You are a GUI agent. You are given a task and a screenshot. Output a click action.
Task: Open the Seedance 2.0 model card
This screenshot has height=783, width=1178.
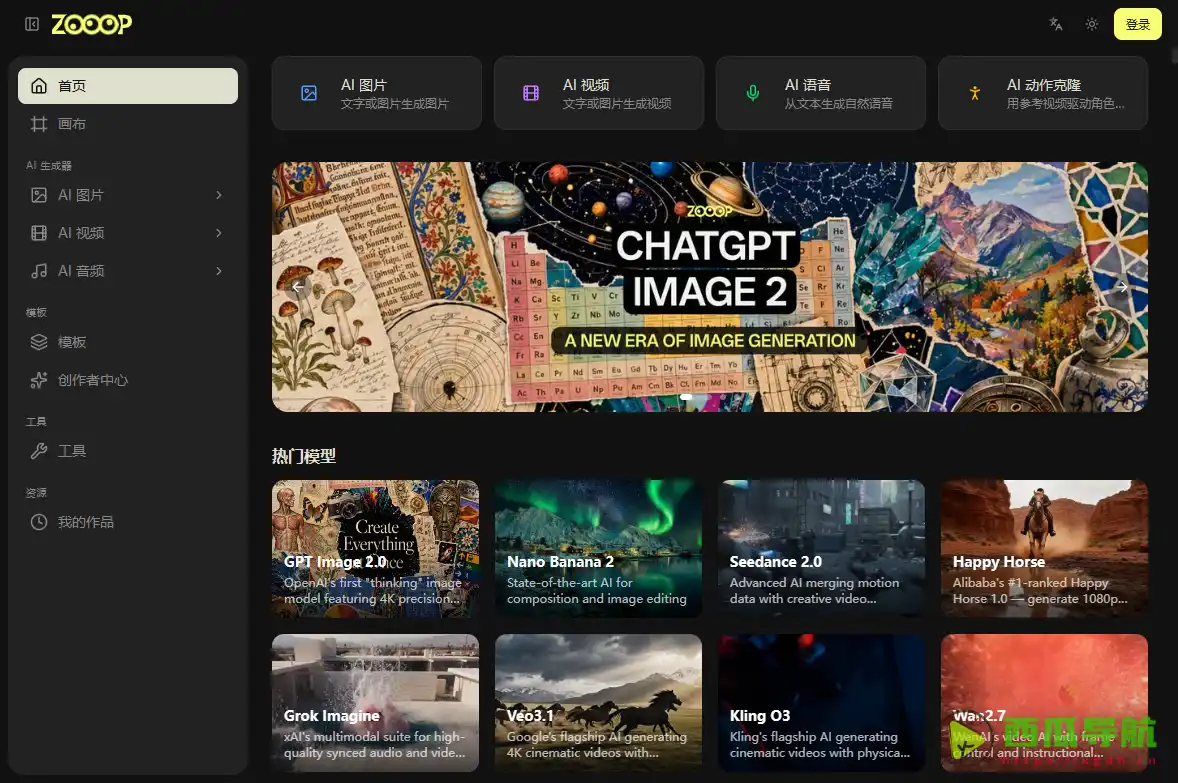pos(821,549)
